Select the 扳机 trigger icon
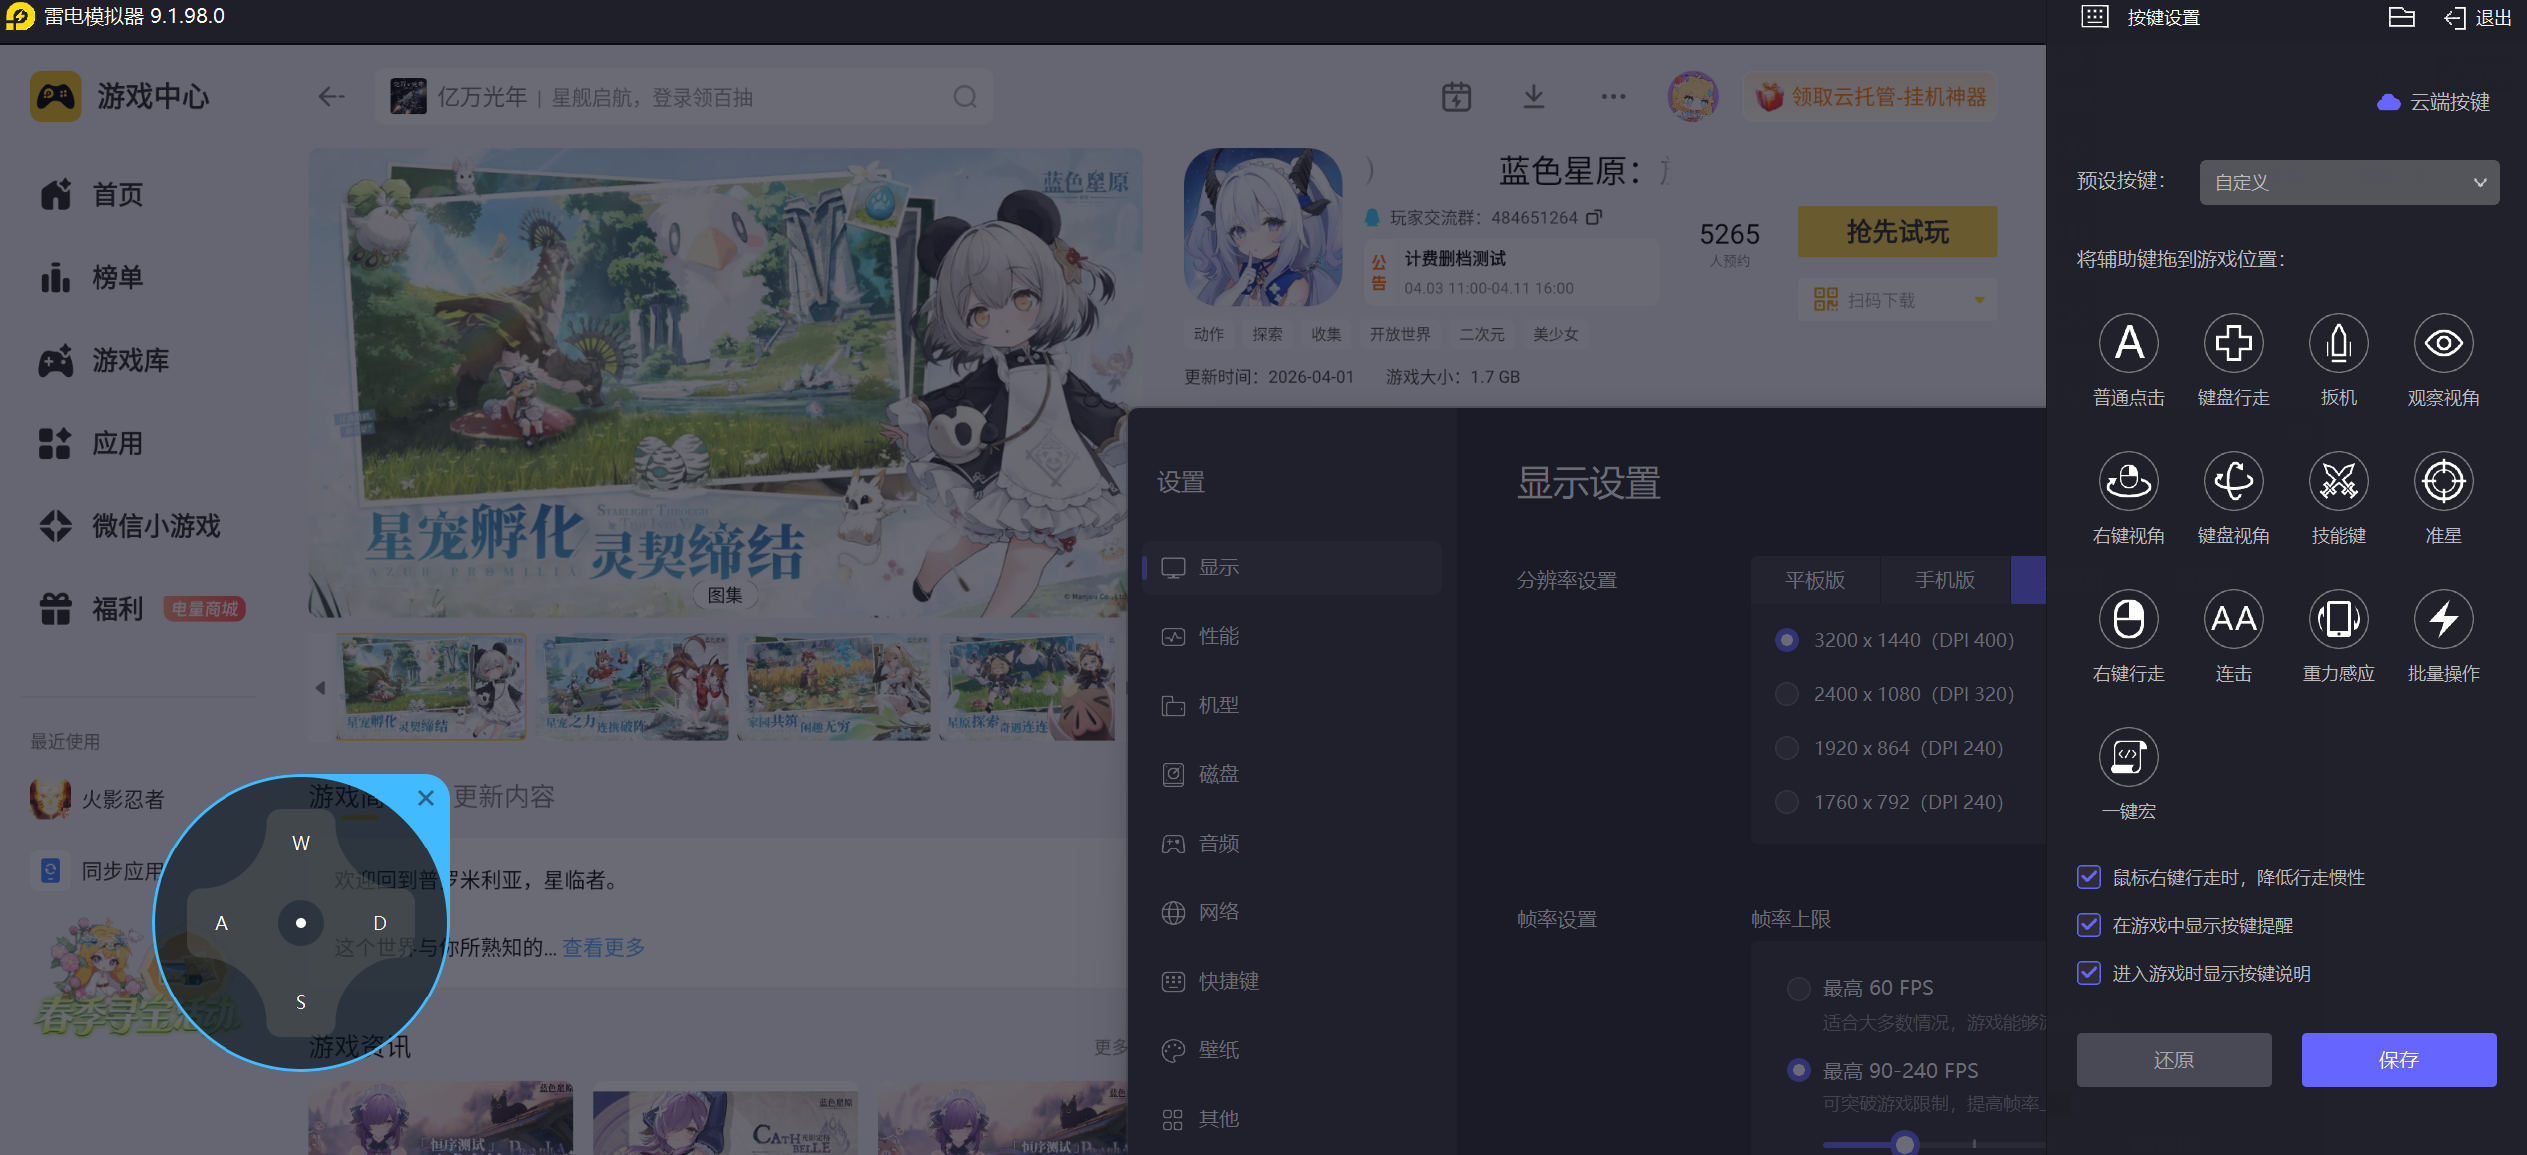The width and height of the screenshot is (2527, 1155). [2338, 343]
